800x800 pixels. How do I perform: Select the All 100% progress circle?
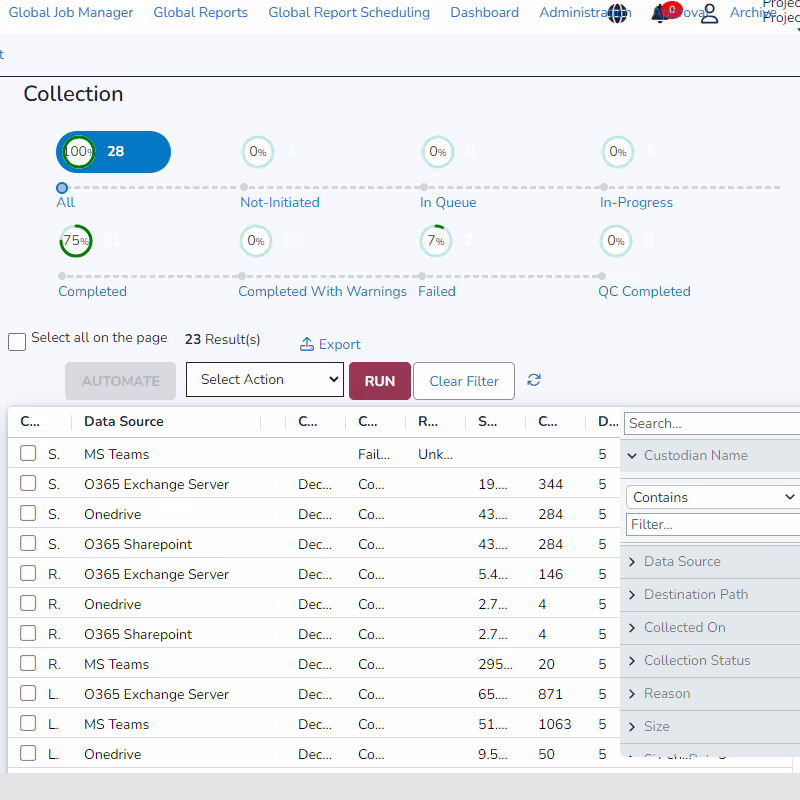coord(79,152)
